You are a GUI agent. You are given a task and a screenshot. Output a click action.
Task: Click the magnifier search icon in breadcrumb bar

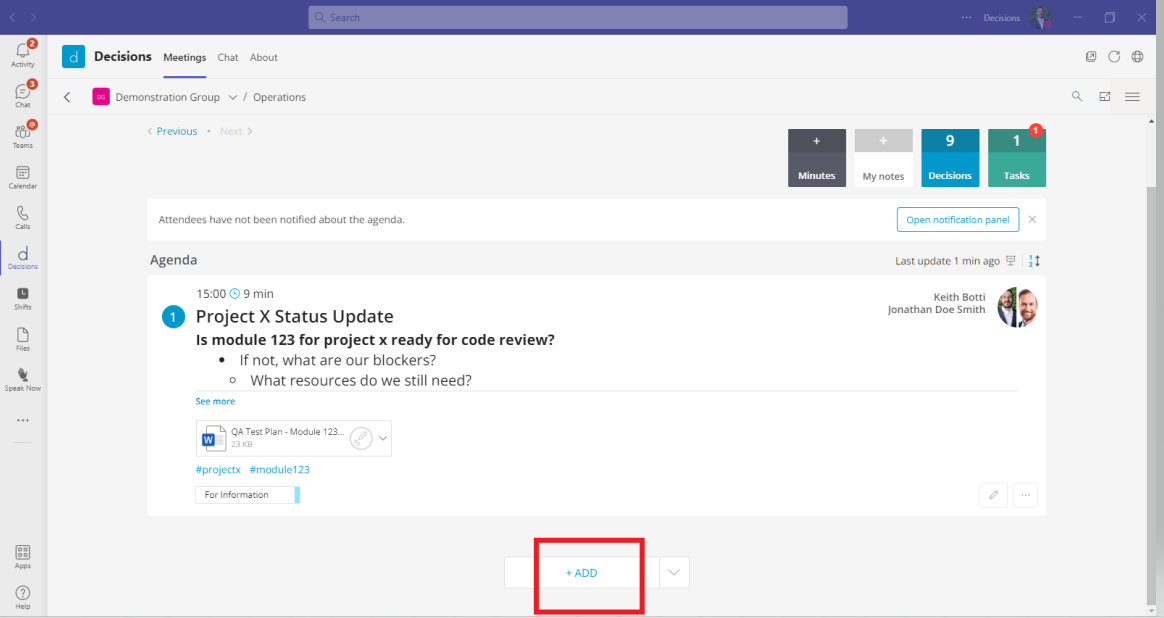[1077, 97]
